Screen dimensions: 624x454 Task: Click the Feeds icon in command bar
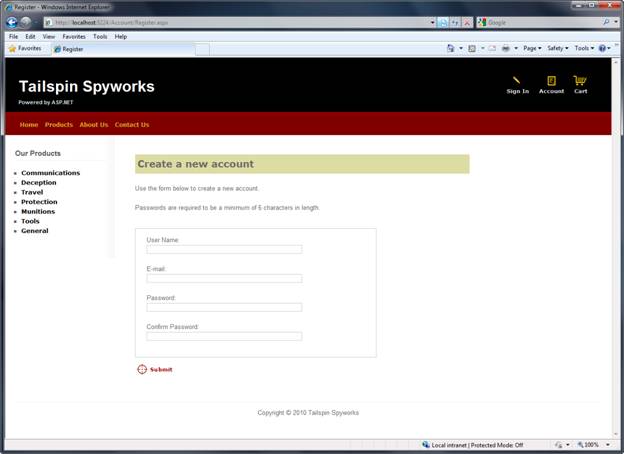pyautogui.click(x=472, y=48)
